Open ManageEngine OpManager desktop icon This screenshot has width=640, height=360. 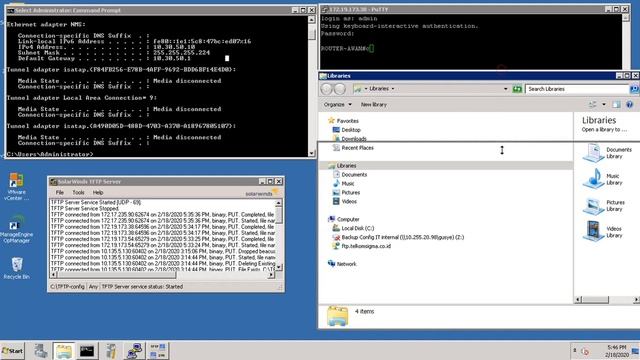point(16,229)
